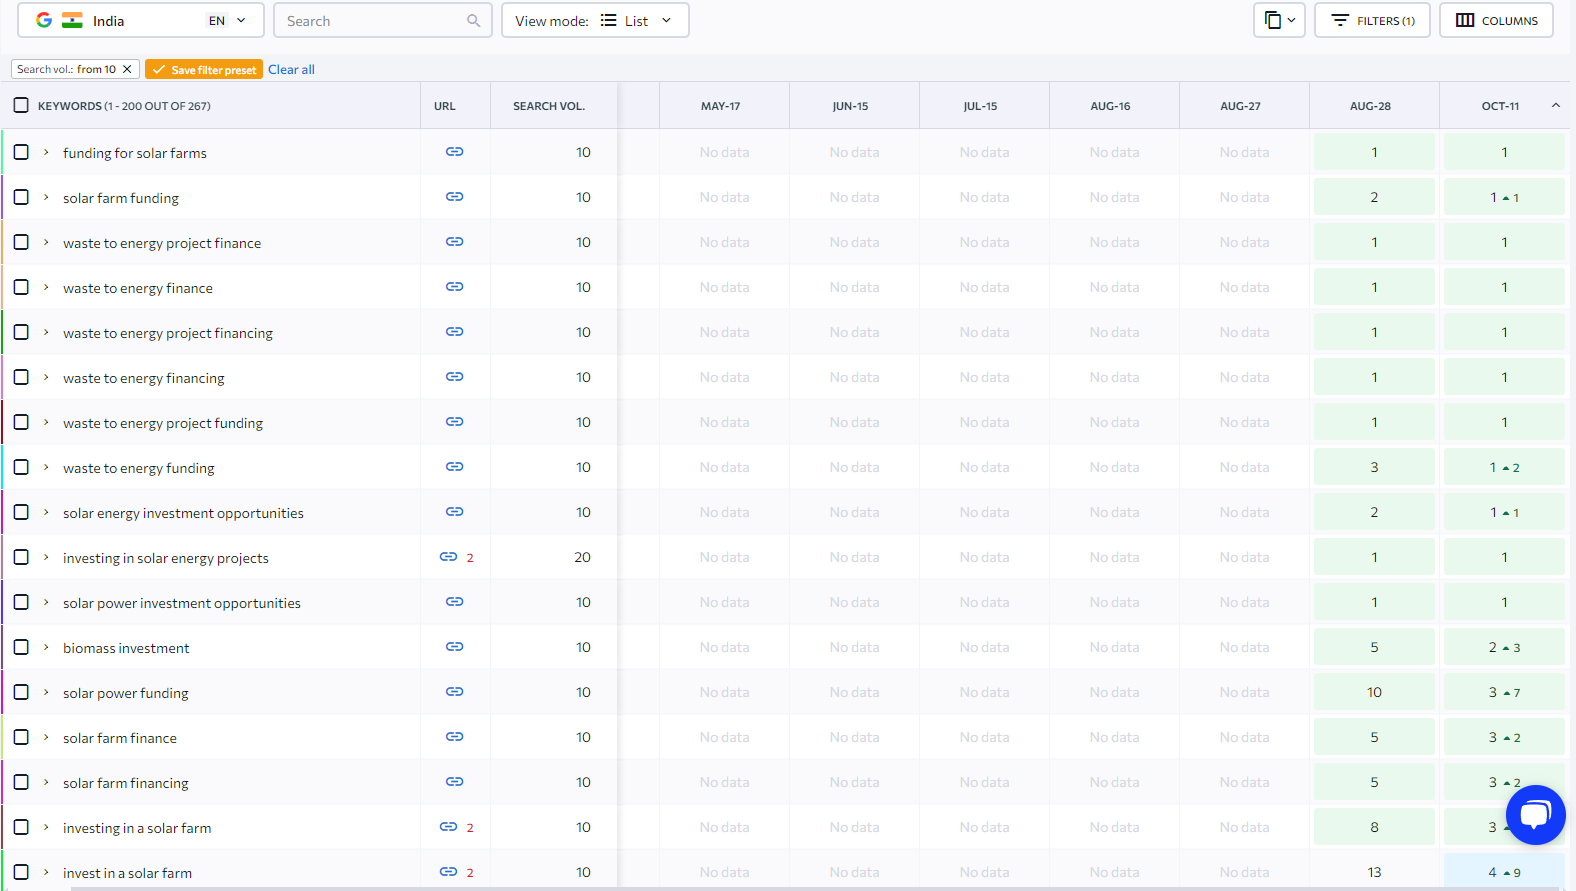Click the Save filter preset button
This screenshot has width=1576, height=891.
(x=204, y=70)
